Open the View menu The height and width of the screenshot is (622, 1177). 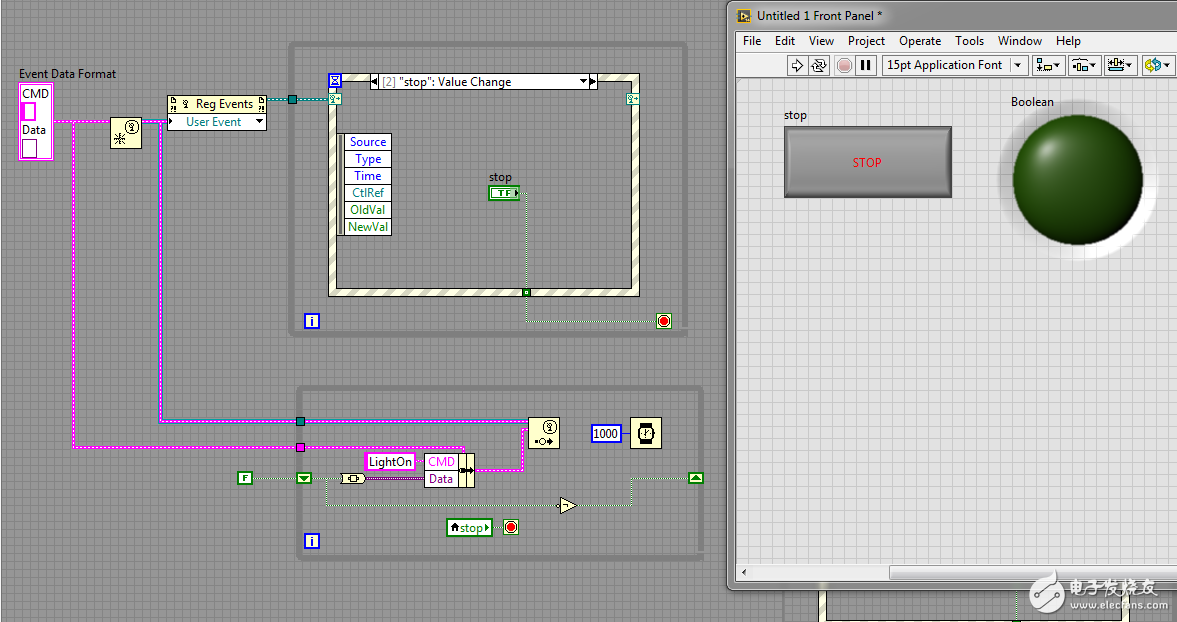pyautogui.click(x=821, y=41)
